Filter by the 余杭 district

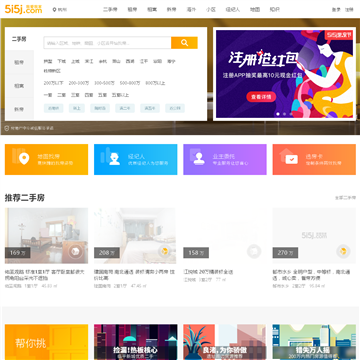click(x=102, y=61)
